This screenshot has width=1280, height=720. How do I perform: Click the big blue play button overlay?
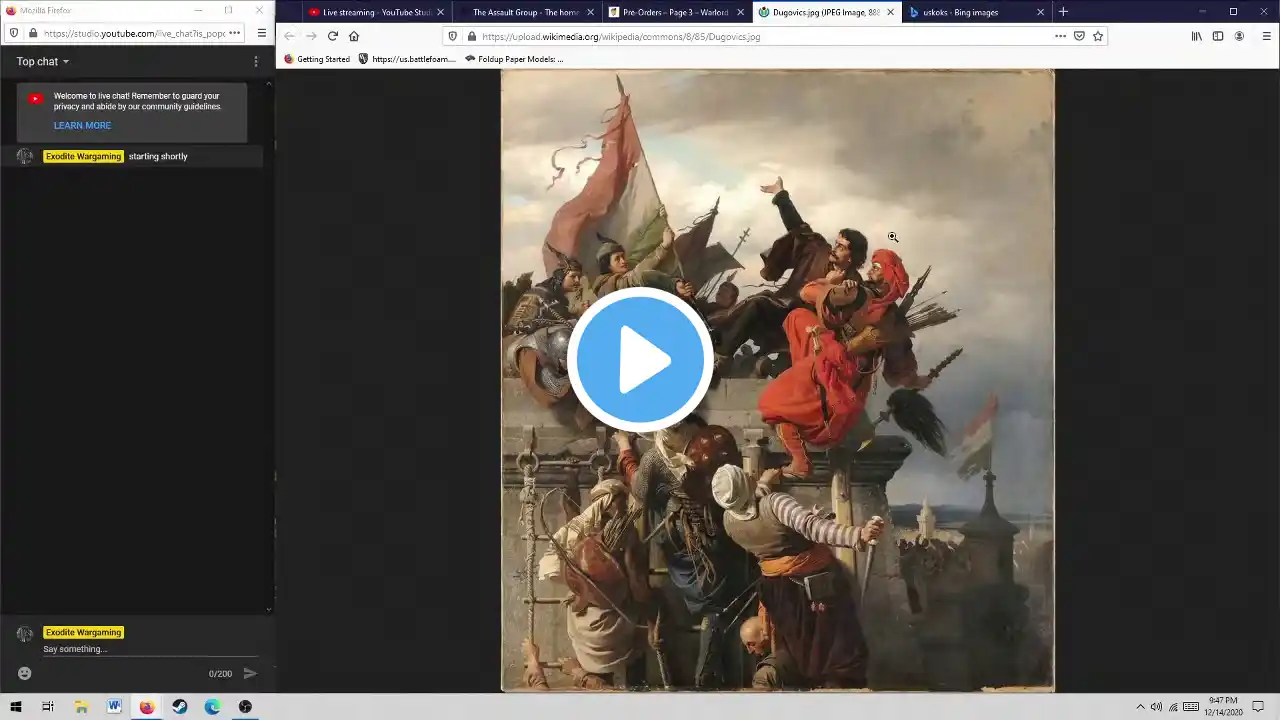640,360
